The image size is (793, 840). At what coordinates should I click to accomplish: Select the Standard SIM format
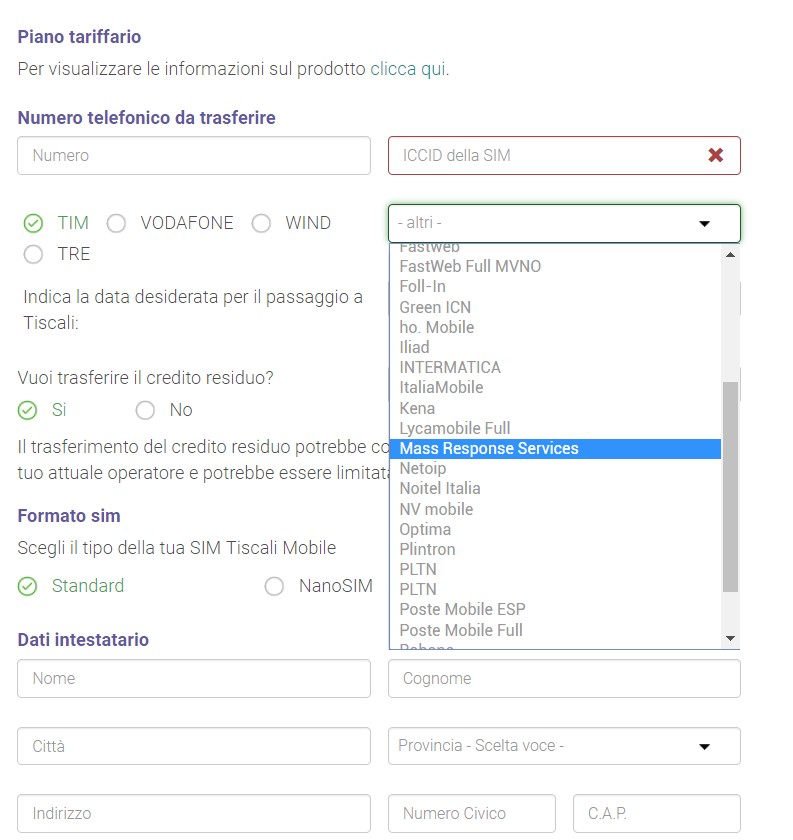point(28,586)
